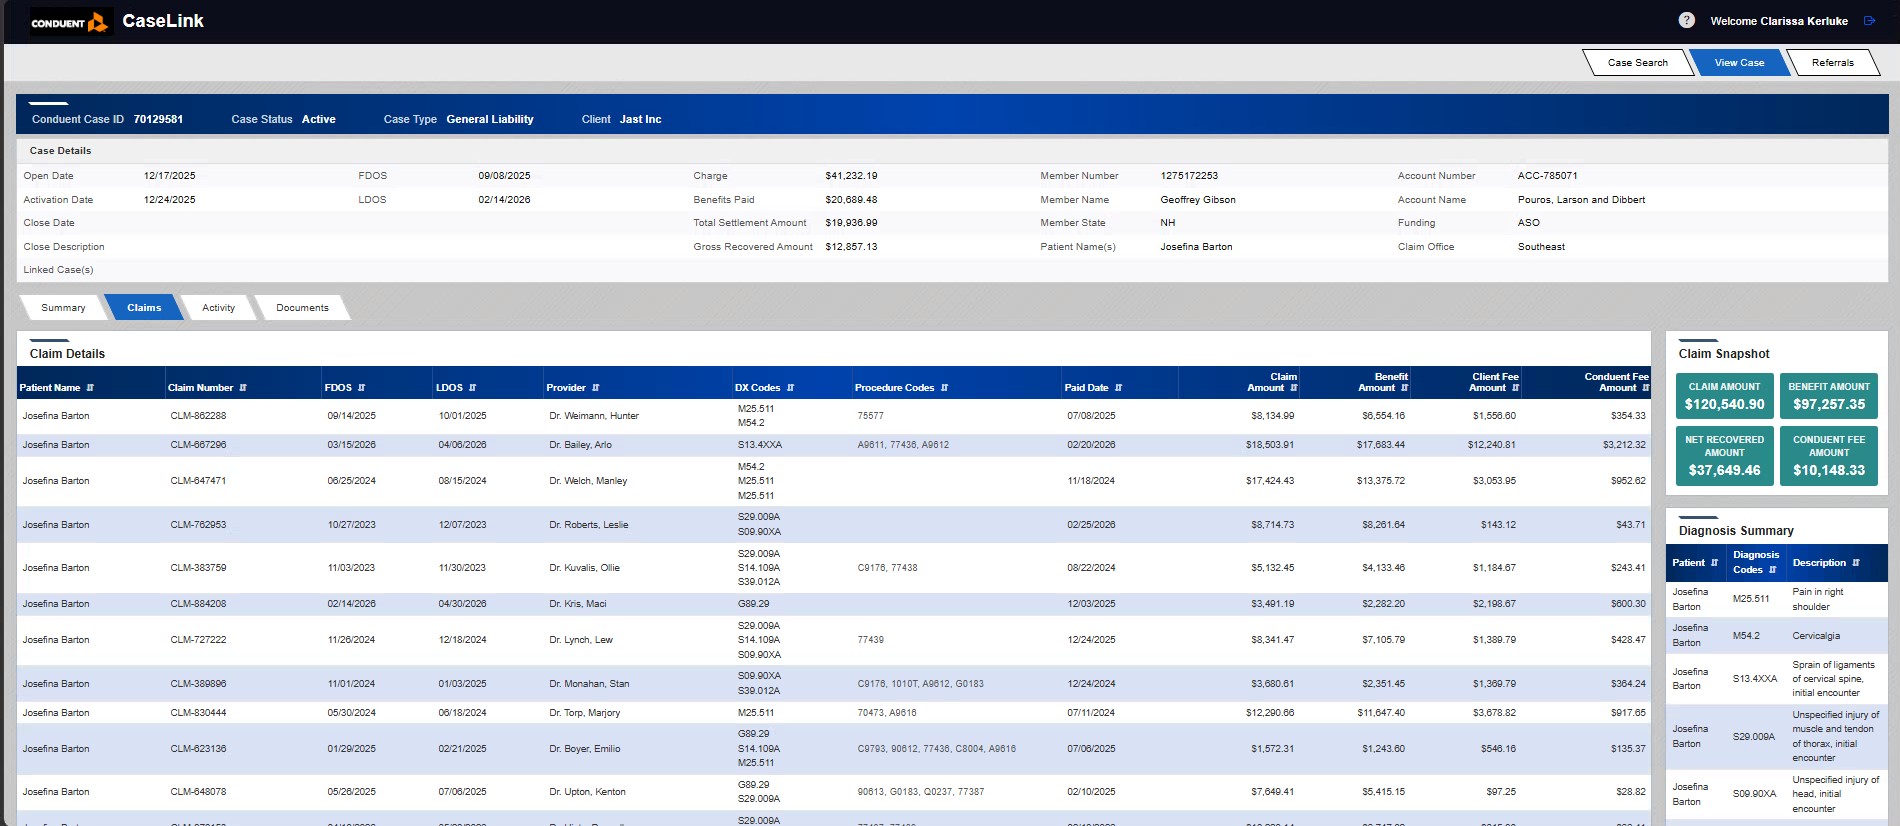Sort claims by Procedure Codes icon
This screenshot has width=1900, height=826.
pos(944,388)
